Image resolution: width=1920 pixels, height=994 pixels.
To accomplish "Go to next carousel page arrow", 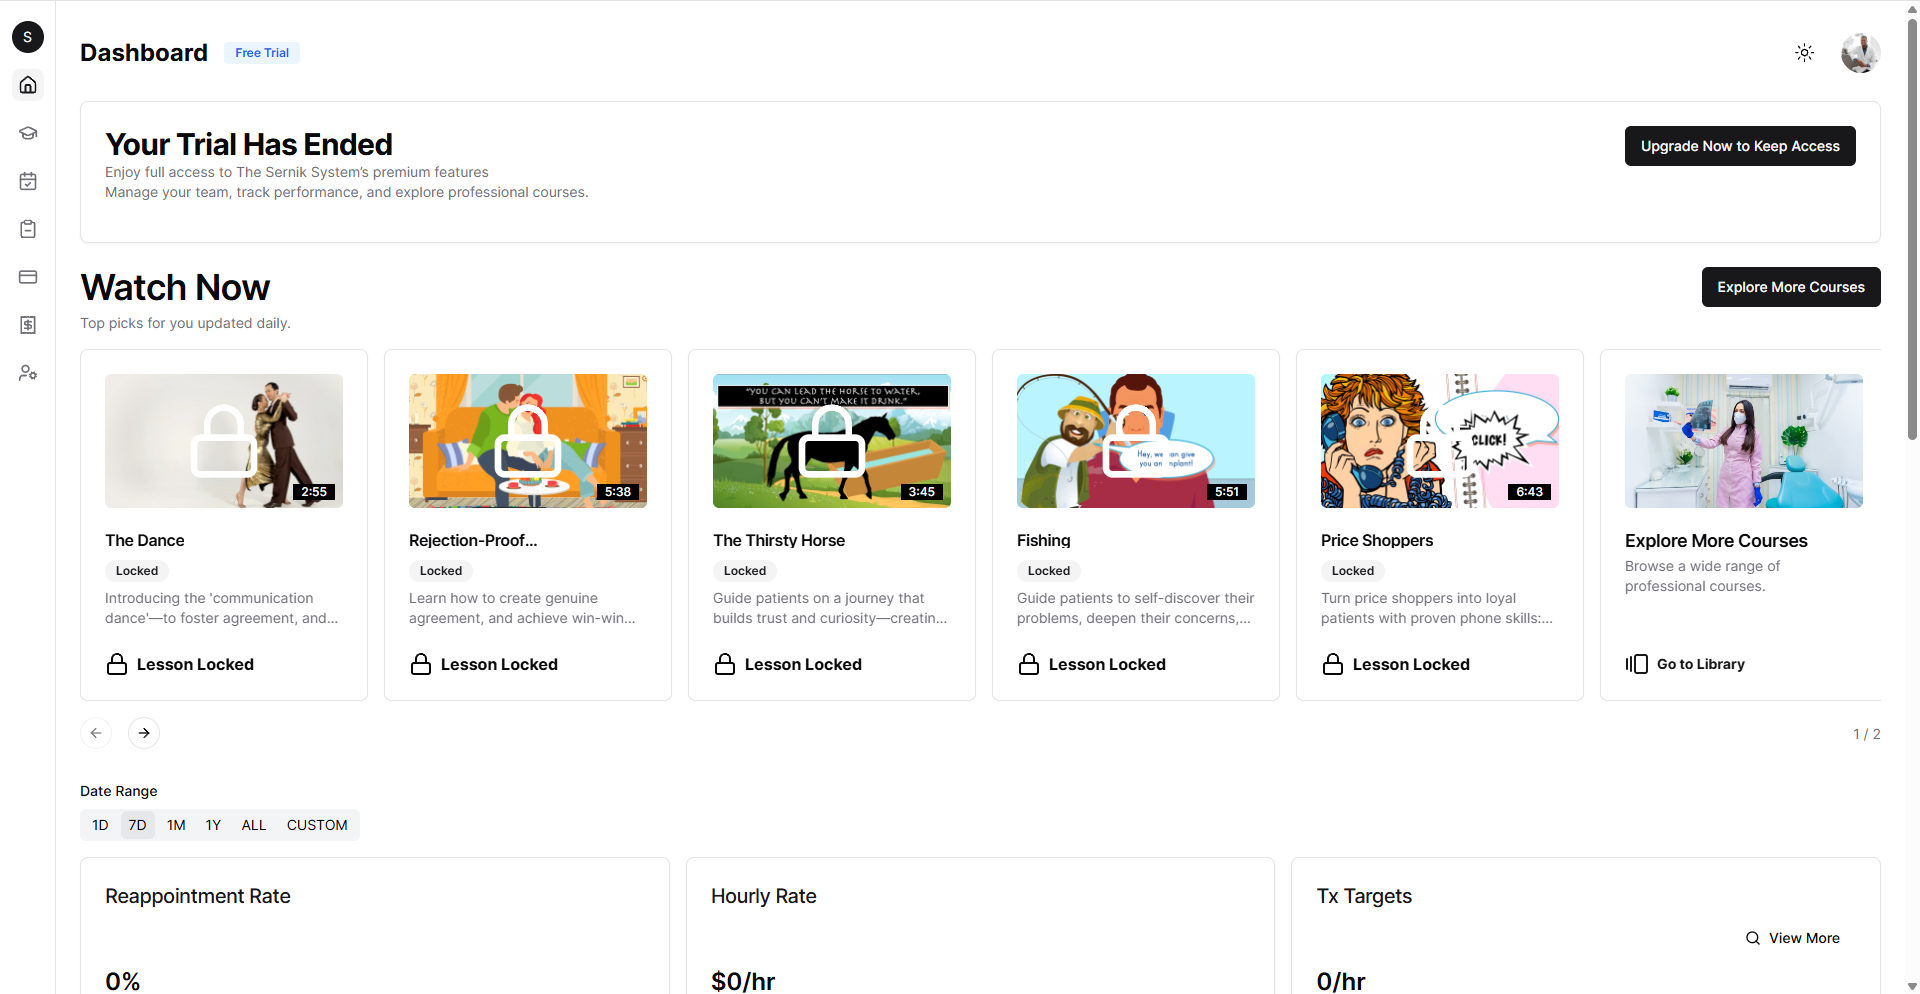I will tap(144, 733).
